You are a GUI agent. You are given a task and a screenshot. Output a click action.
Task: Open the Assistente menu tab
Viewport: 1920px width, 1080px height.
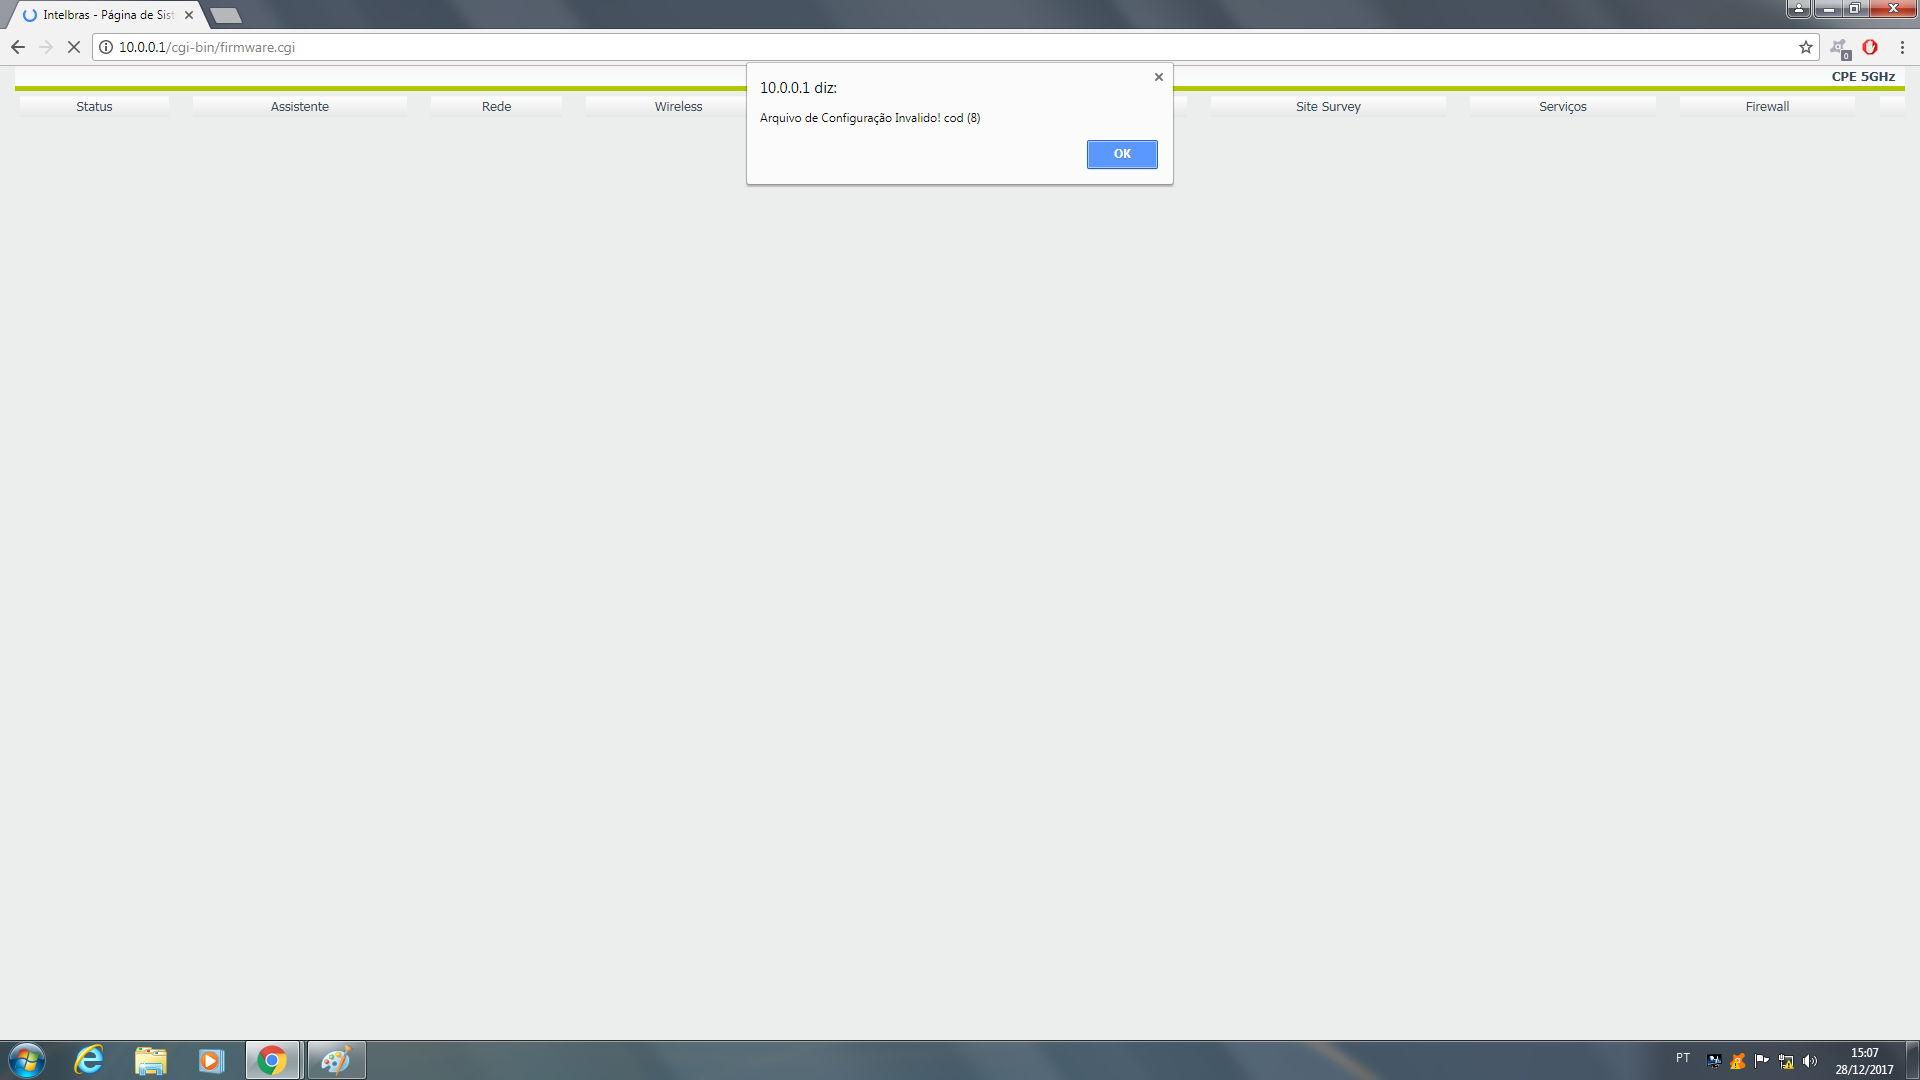pyautogui.click(x=299, y=107)
